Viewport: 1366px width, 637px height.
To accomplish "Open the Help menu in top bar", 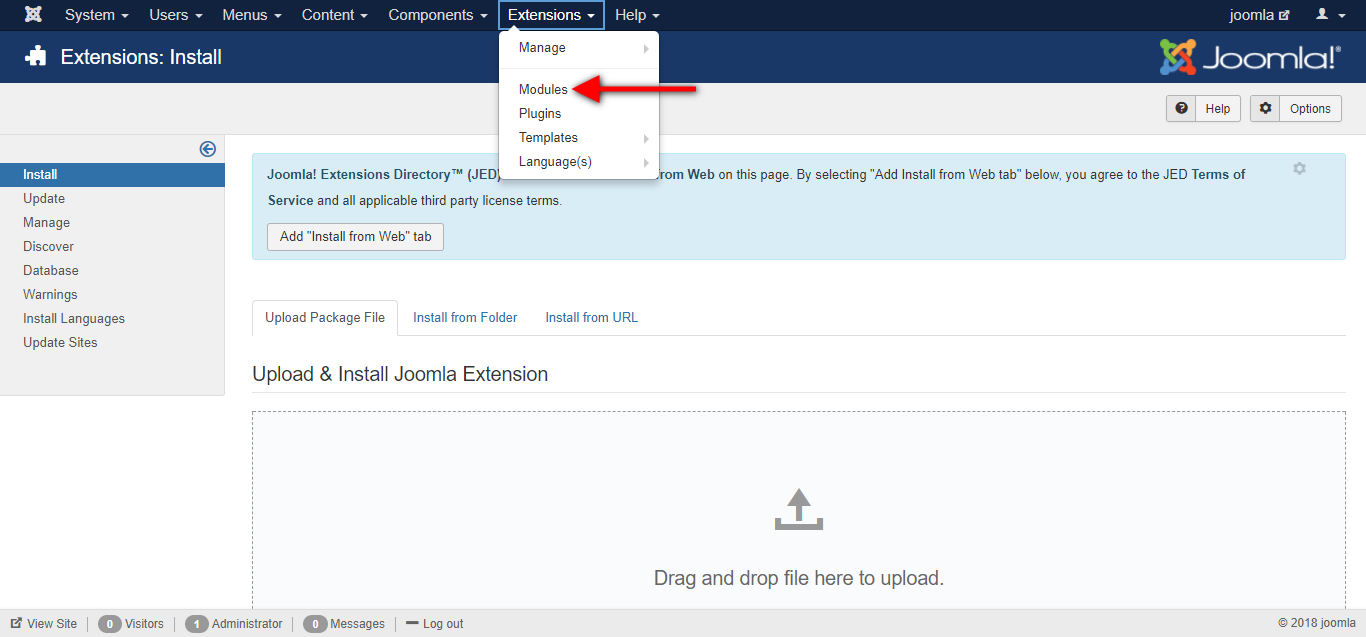I will pyautogui.click(x=637, y=15).
